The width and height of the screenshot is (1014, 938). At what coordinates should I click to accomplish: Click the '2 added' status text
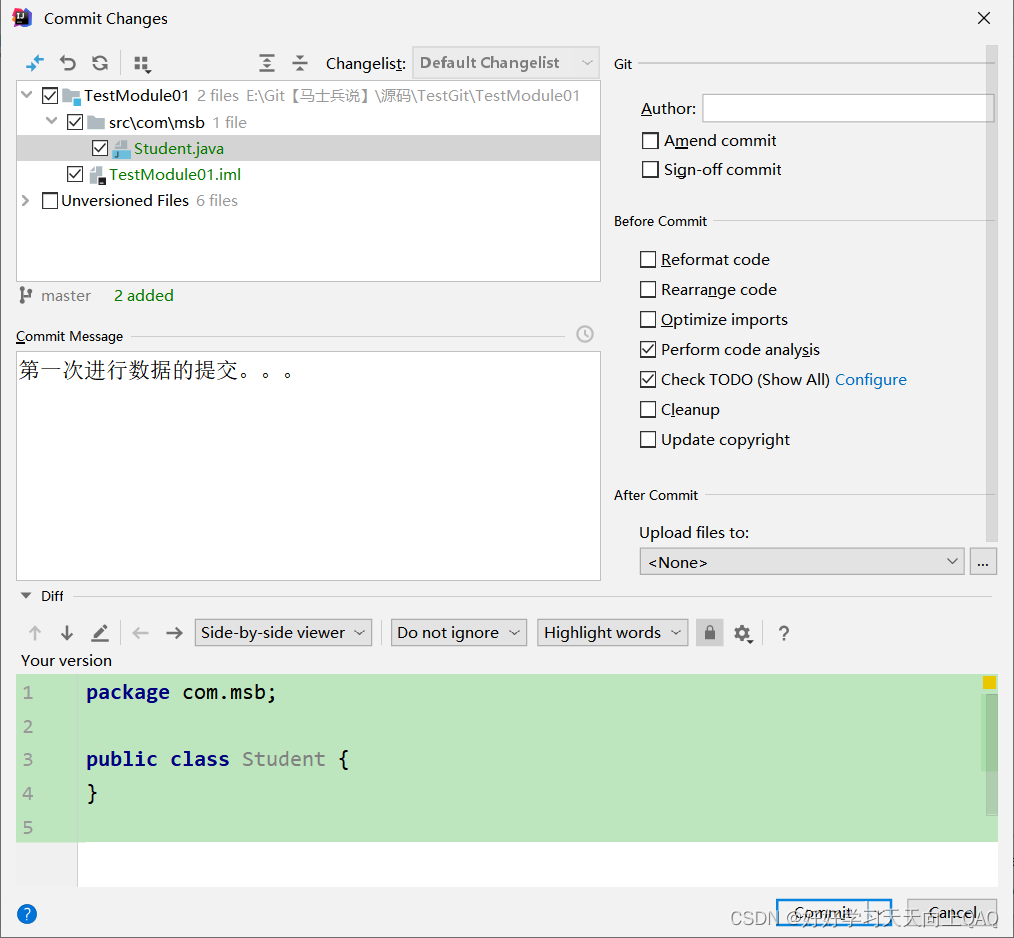[x=144, y=296]
